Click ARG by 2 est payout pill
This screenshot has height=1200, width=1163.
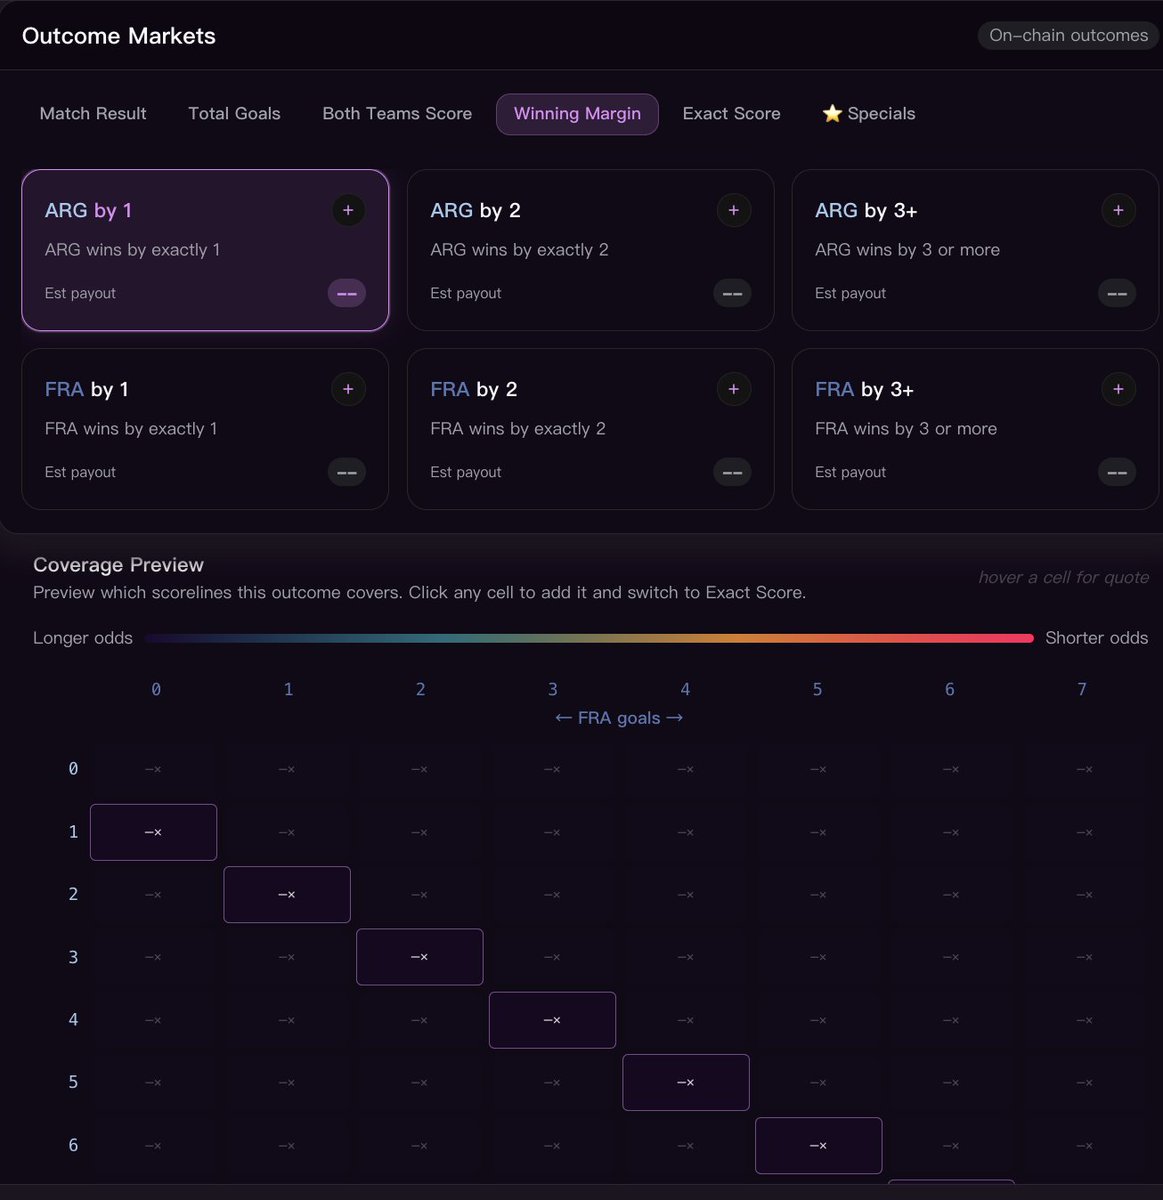pos(732,293)
